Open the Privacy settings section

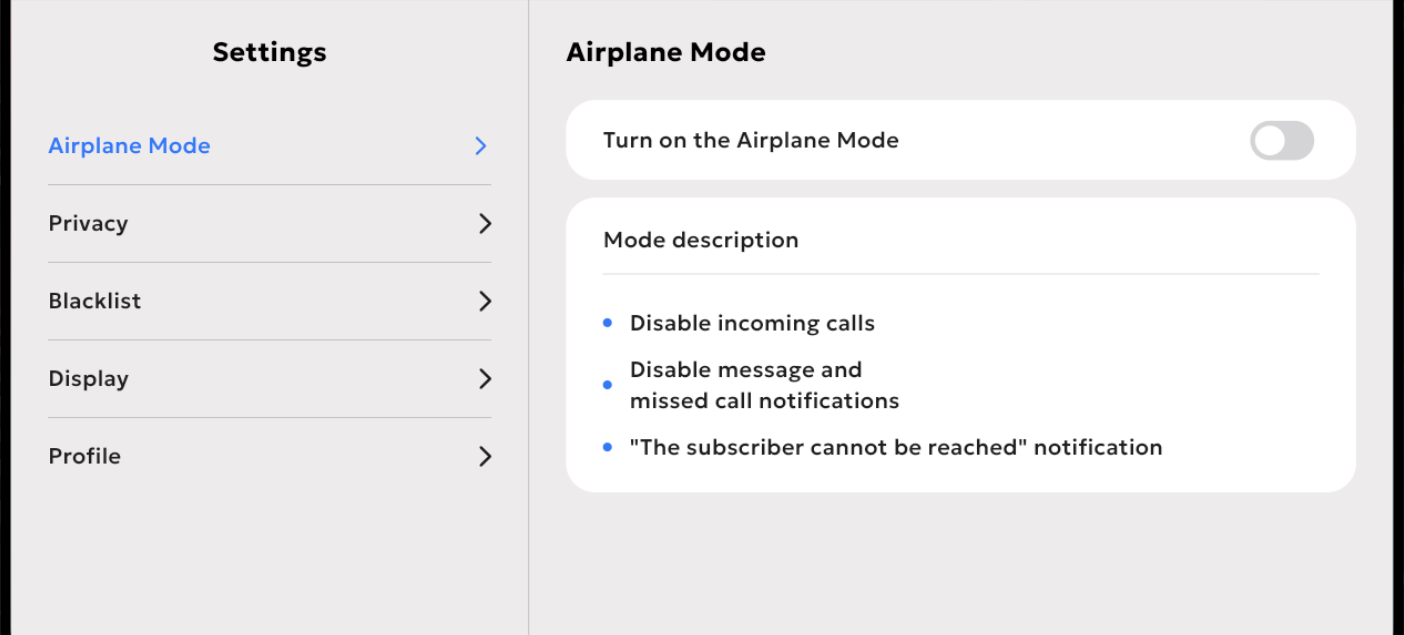(270, 224)
